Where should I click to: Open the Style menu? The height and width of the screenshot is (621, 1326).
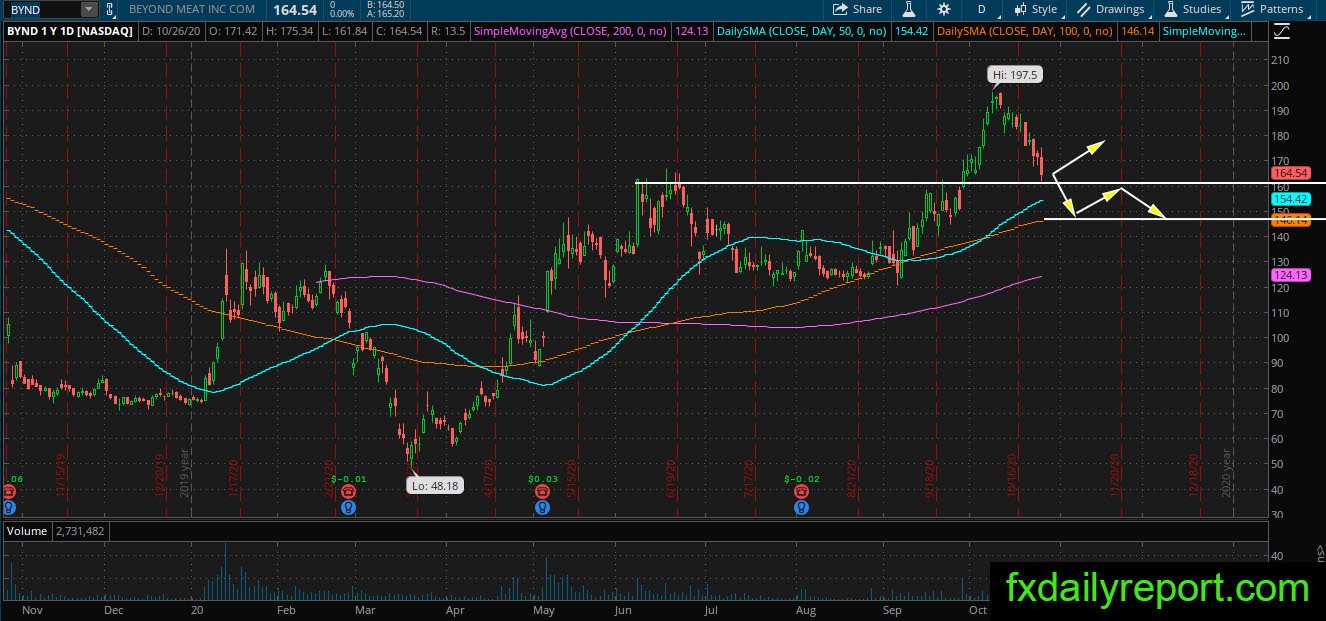pos(1035,9)
